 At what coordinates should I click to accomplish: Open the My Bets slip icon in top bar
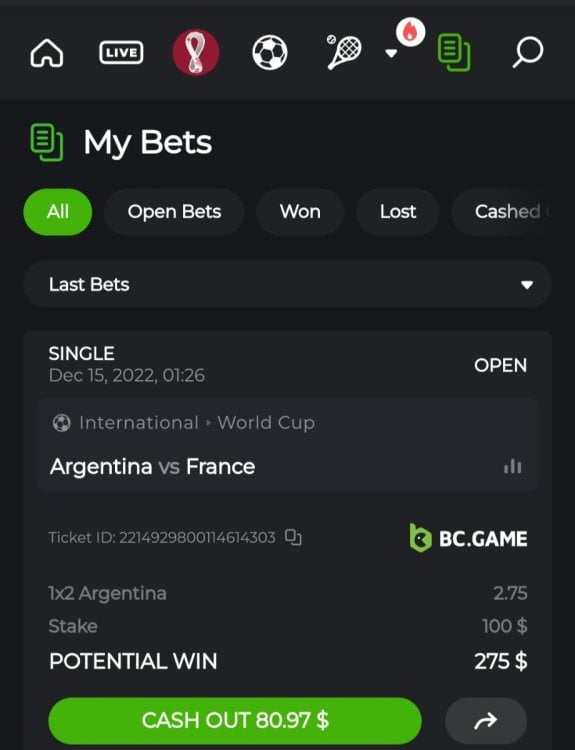click(x=454, y=53)
